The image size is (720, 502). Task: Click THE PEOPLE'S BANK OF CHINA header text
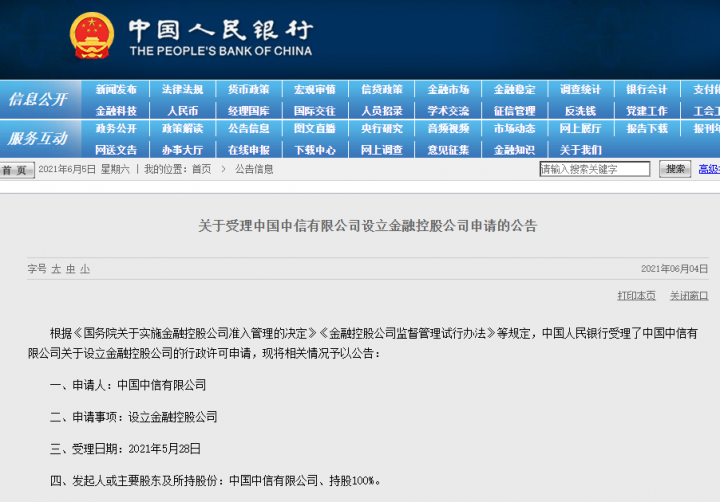pyautogui.click(x=220, y=51)
